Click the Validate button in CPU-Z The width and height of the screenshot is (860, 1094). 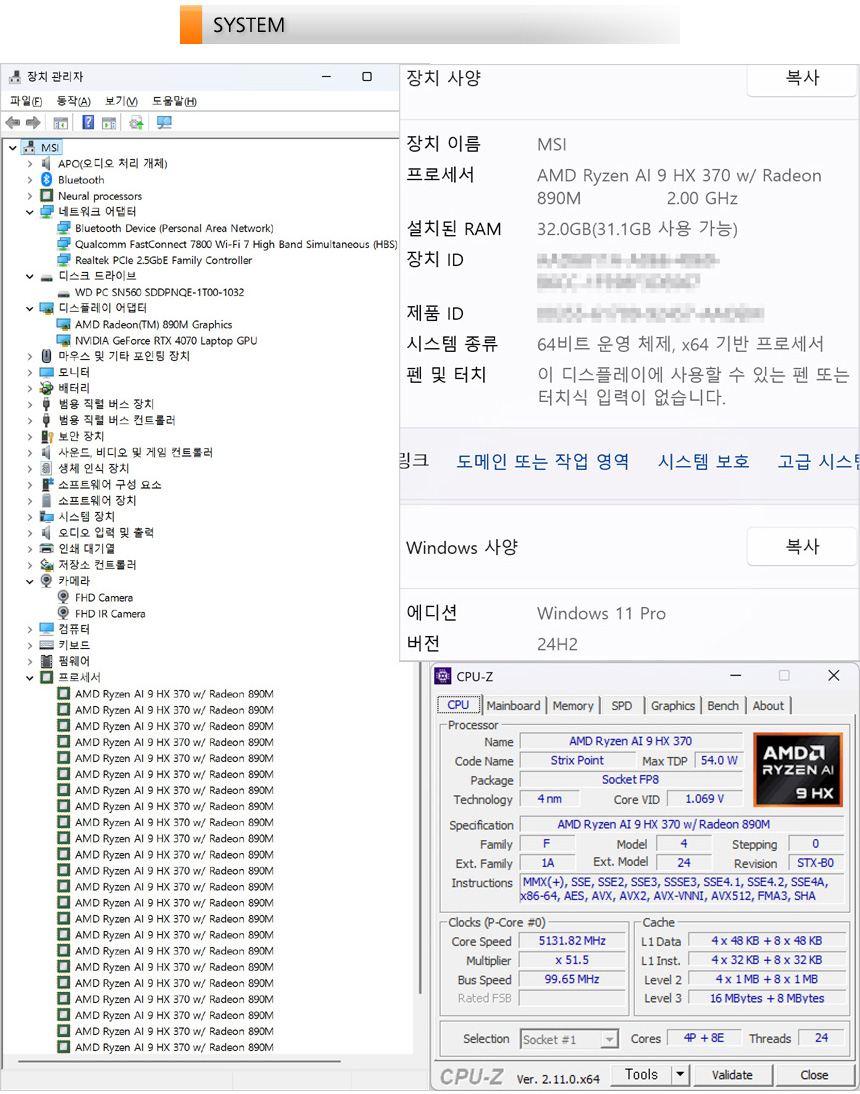(731, 1074)
